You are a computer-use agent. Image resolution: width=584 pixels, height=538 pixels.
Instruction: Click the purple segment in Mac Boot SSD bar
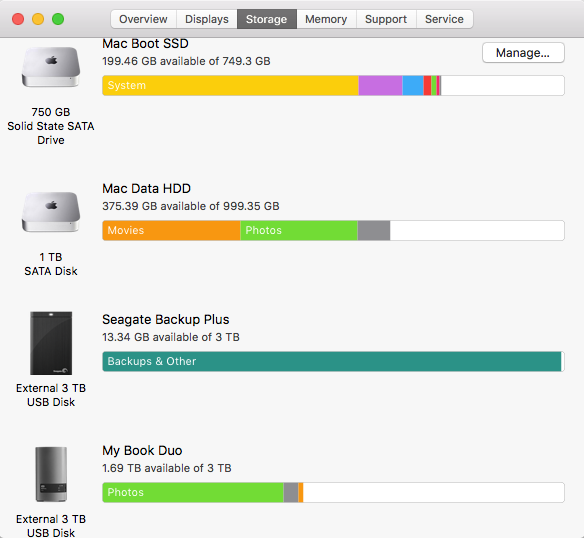click(380, 85)
